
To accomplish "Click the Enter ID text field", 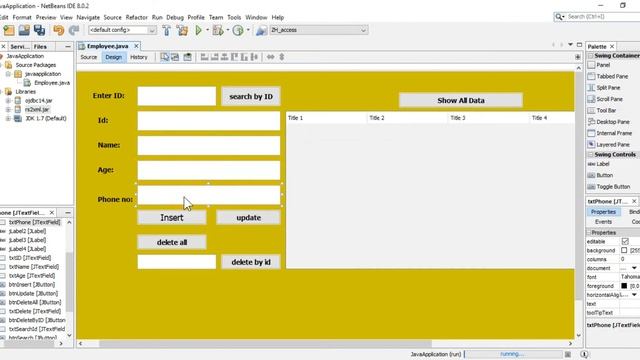I will [176, 96].
